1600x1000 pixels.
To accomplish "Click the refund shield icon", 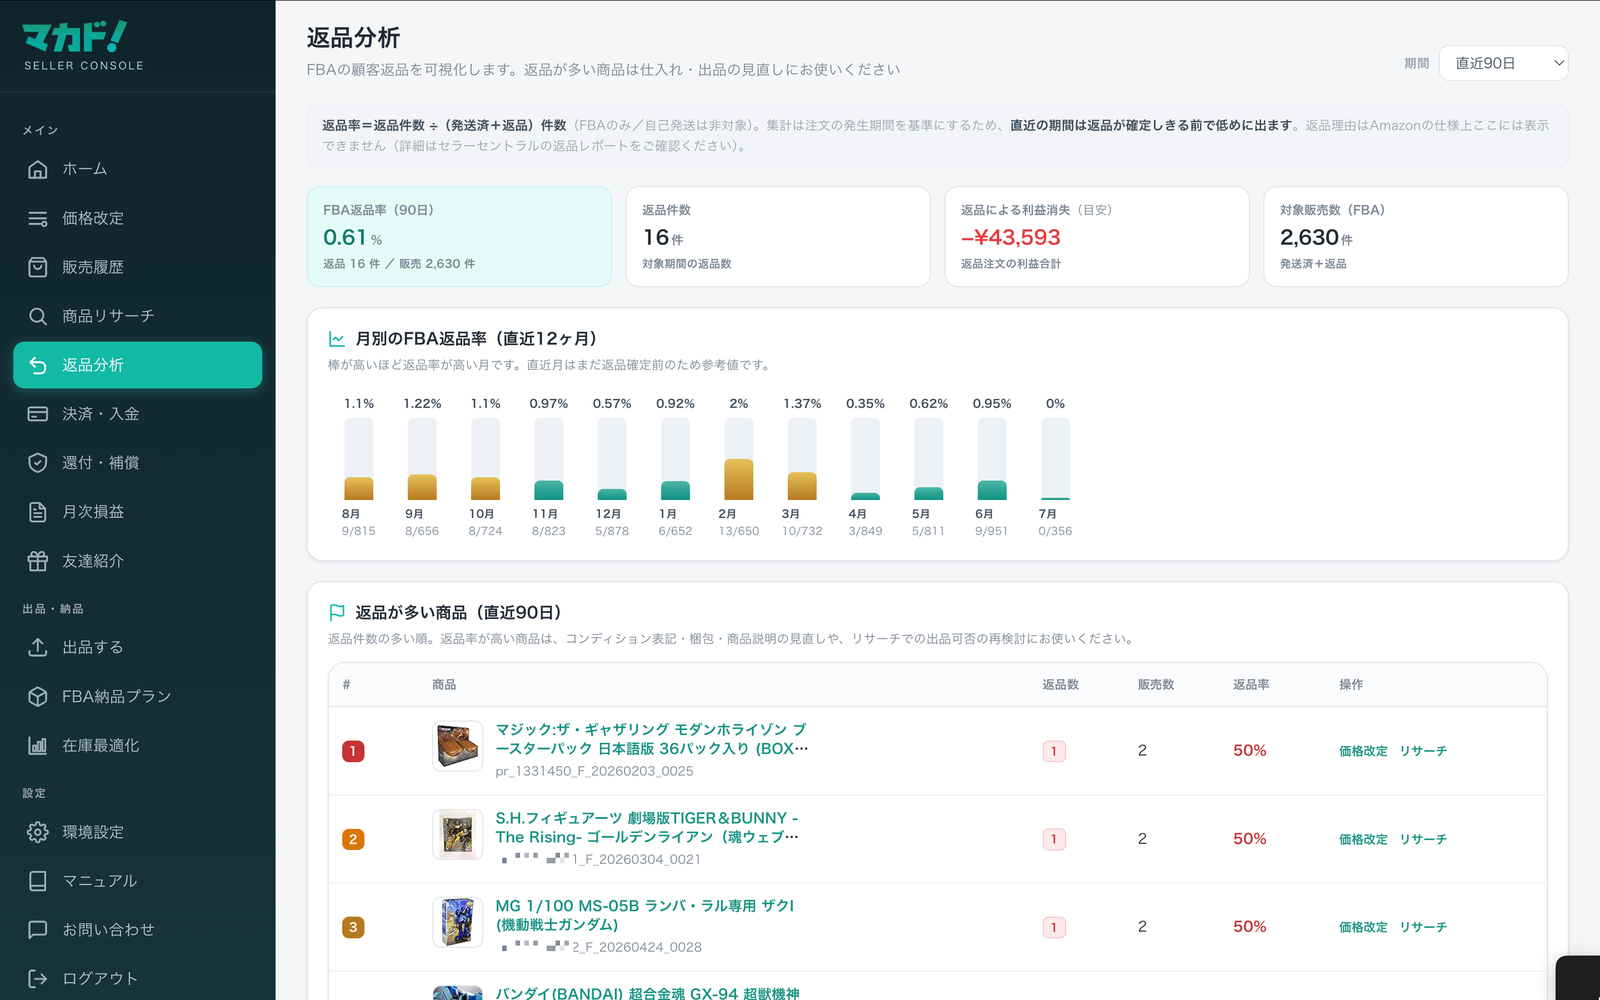I will [x=38, y=463].
